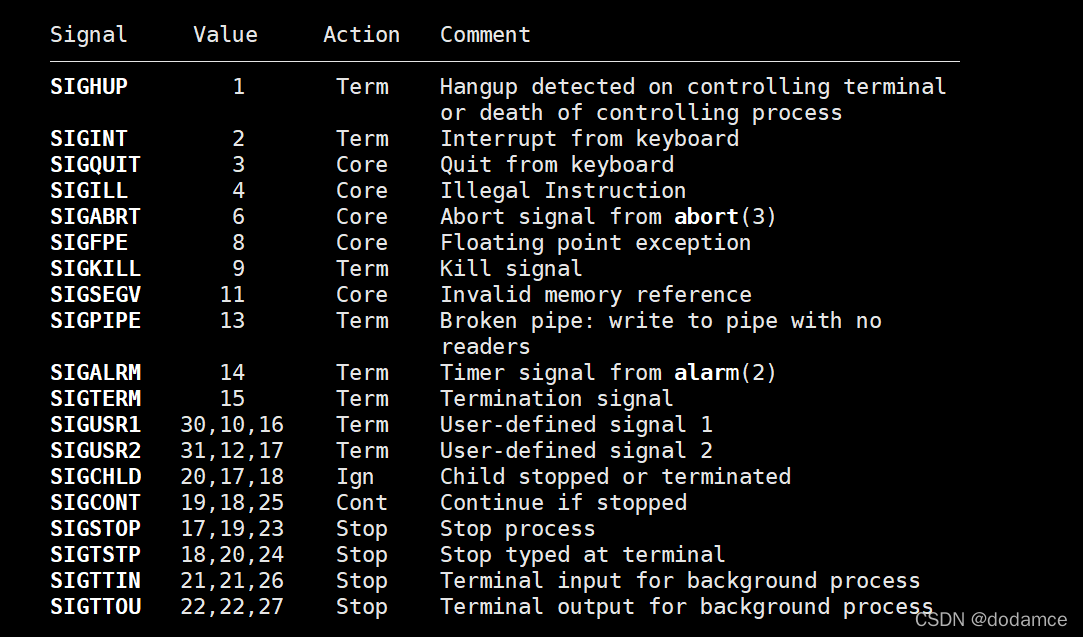
Task: Select the SIGCHLD signal name
Action: 95,477
